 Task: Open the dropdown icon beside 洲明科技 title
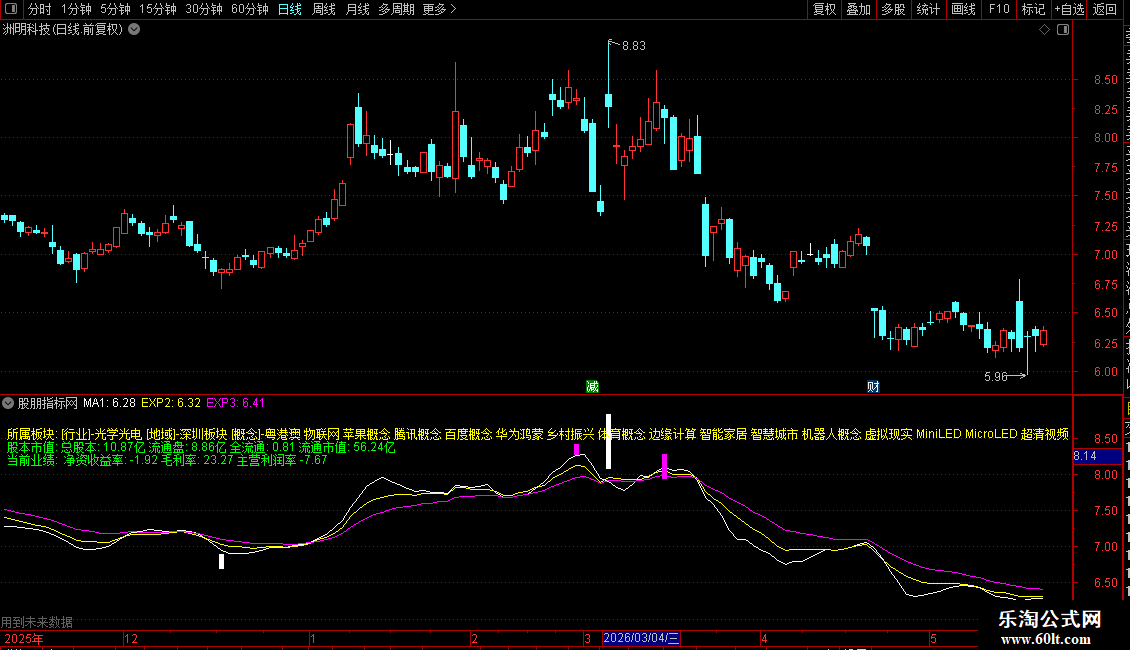[x=134, y=30]
